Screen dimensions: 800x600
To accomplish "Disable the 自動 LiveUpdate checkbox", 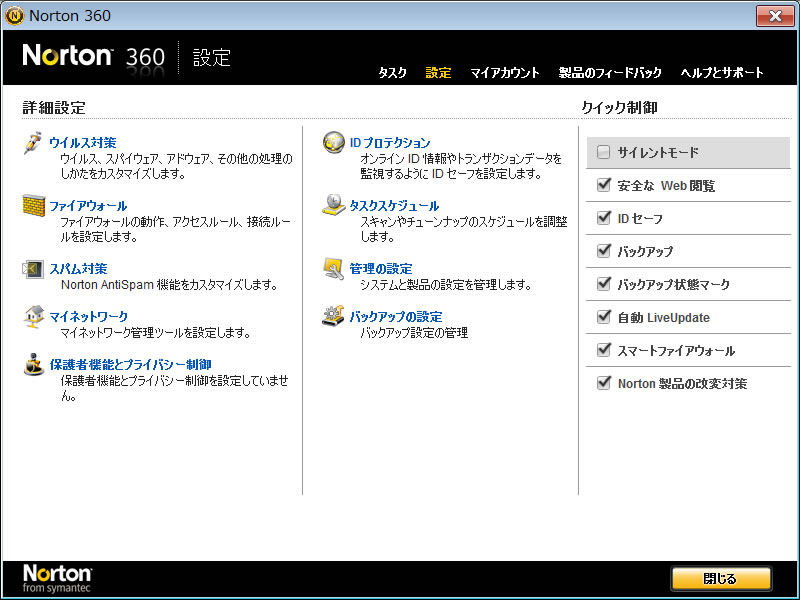I will tap(603, 317).
